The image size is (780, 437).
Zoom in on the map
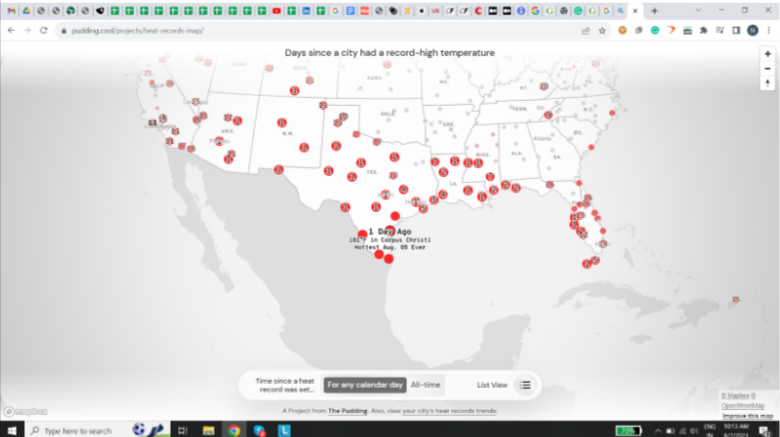767,54
